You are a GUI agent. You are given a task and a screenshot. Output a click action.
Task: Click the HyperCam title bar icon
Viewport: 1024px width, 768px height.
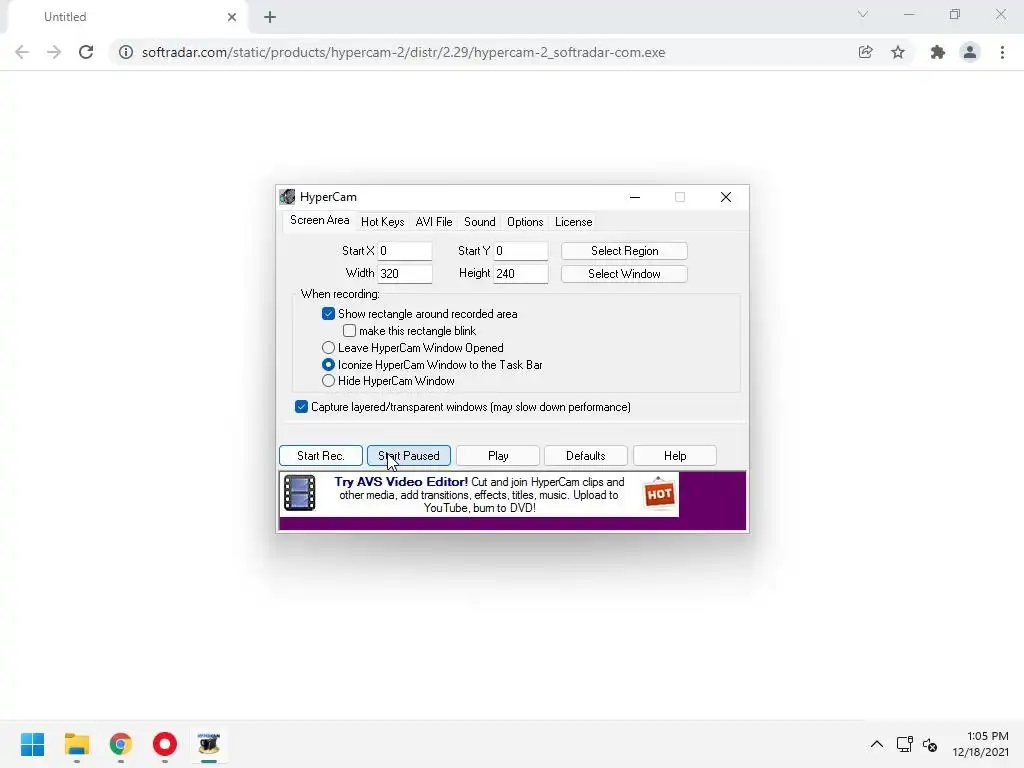point(287,197)
